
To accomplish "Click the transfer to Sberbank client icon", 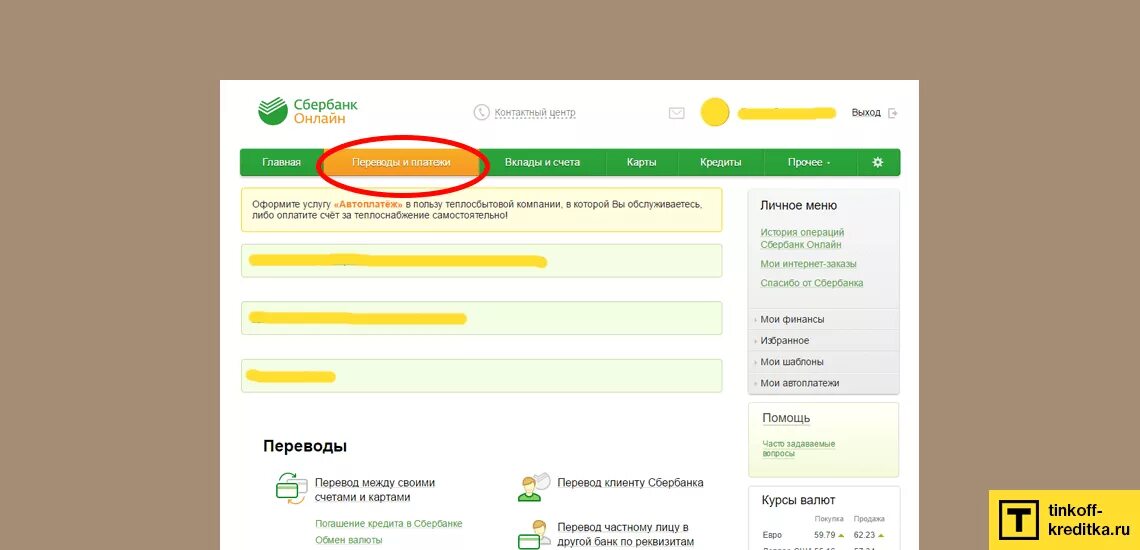I will (534, 486).
